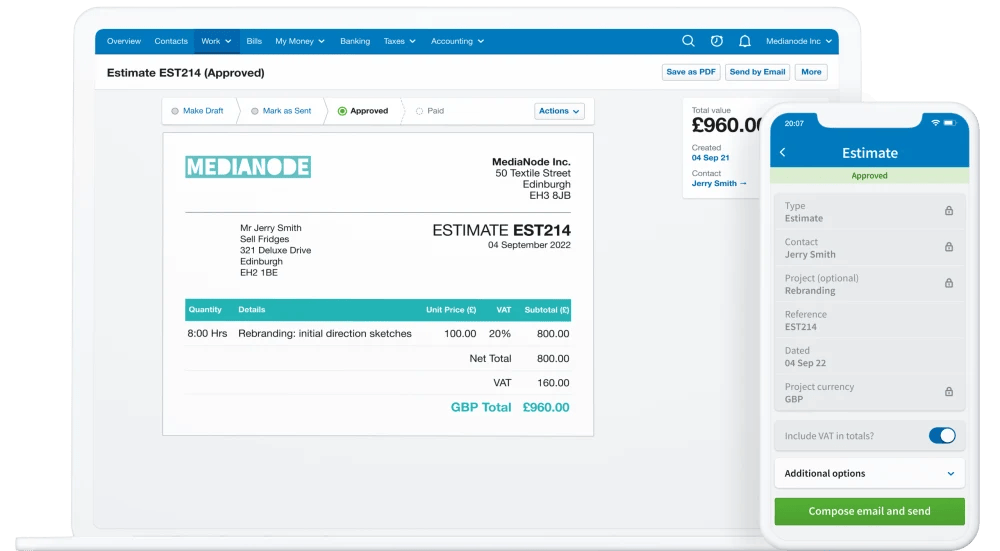Tap the lock icon beside Project currency
Screen dimensions: 1000x551
[949, 392]
